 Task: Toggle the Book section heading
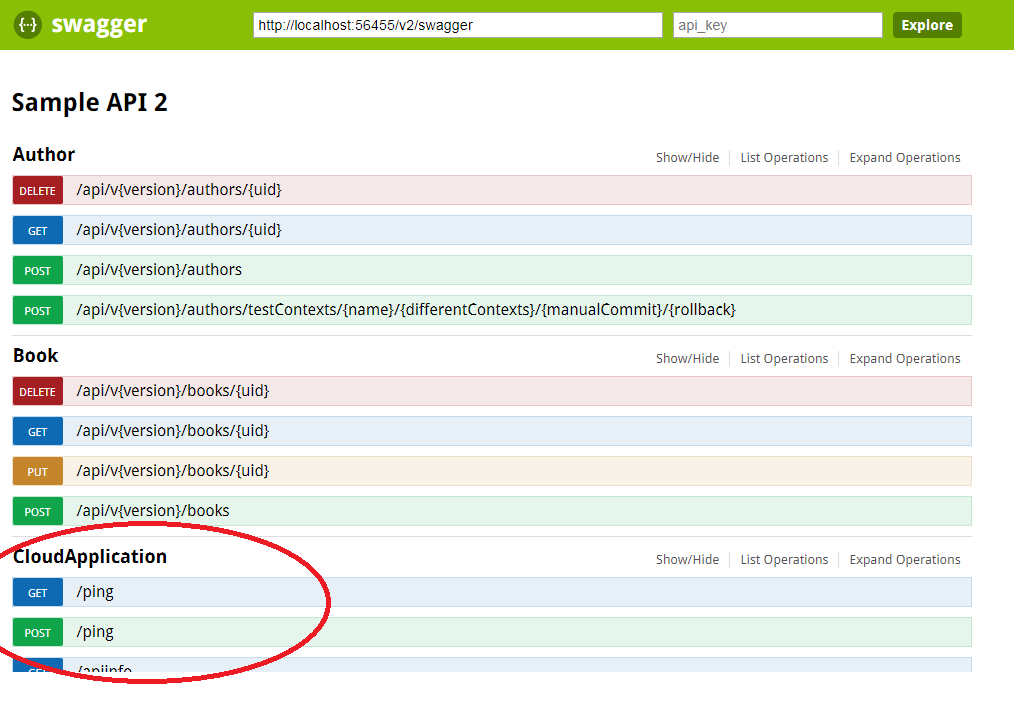36,356
